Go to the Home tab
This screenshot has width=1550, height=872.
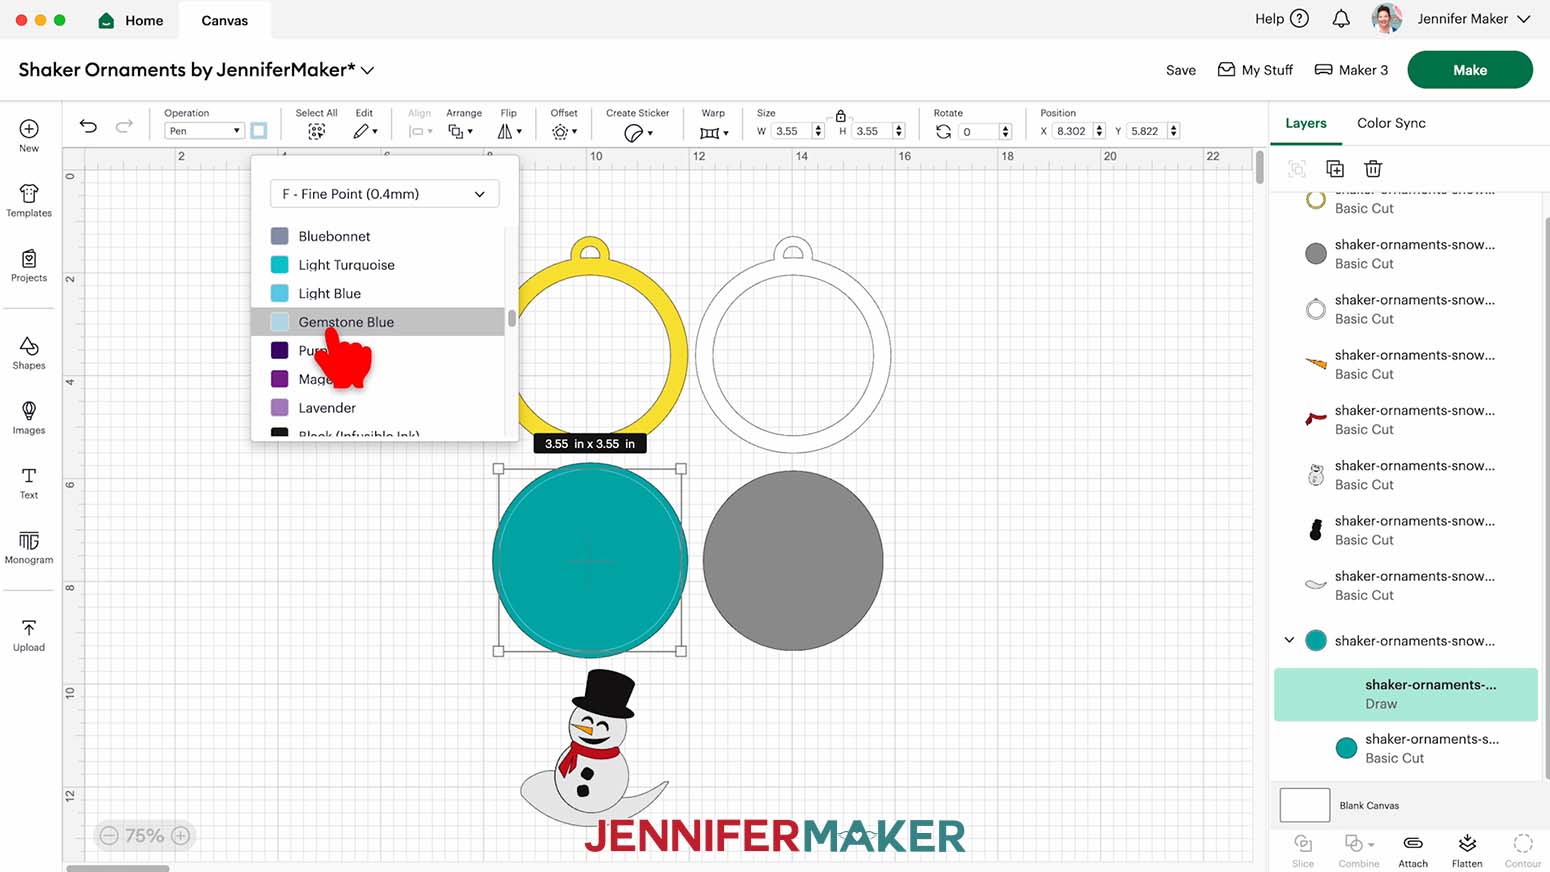131,20
